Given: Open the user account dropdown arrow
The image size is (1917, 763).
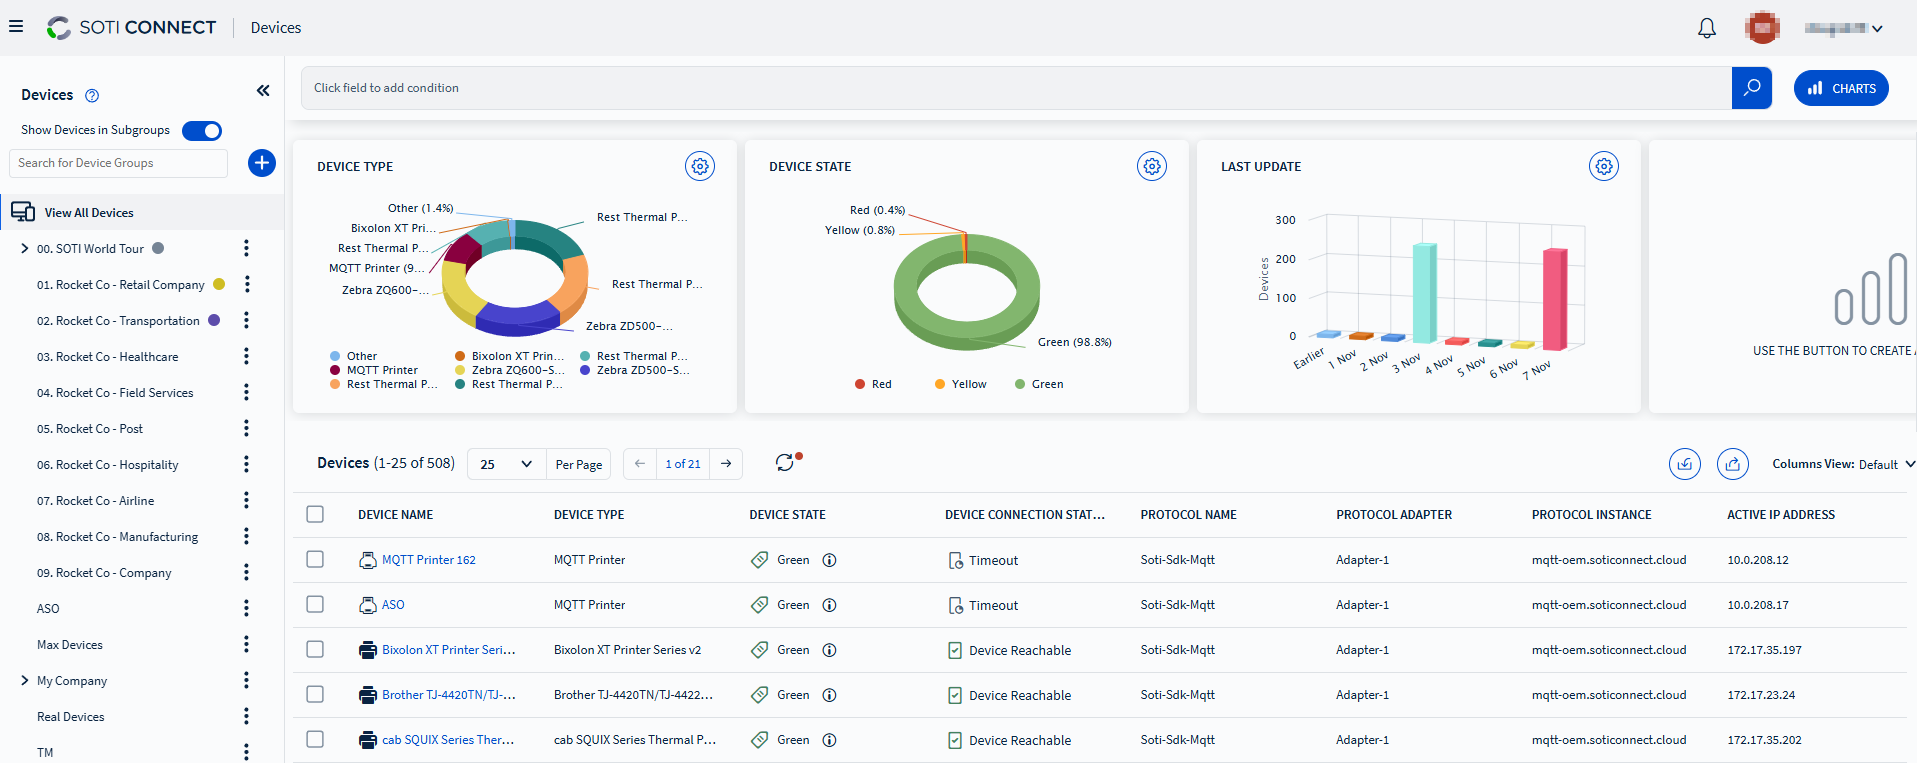Looking at the screenshot, I should (1877, 29).
